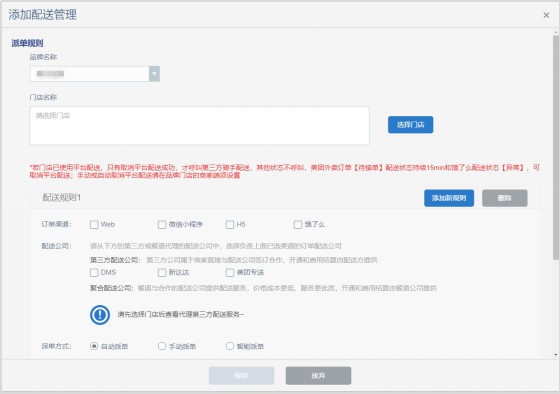Viewport: 560px width, 394px height.
Task: Click the 保存 button at bottom
Action: point(241,375)
